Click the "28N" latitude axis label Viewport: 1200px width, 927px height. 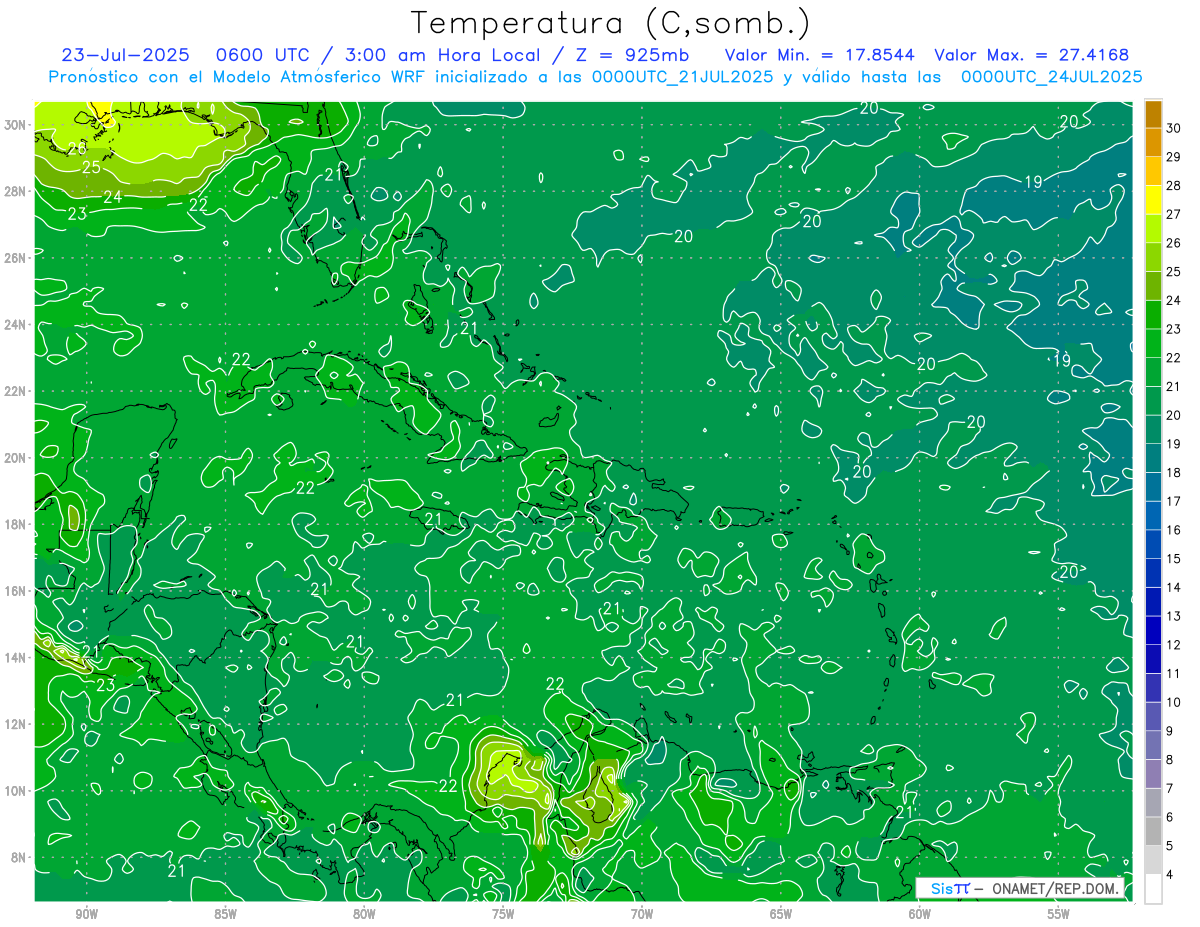17,191
